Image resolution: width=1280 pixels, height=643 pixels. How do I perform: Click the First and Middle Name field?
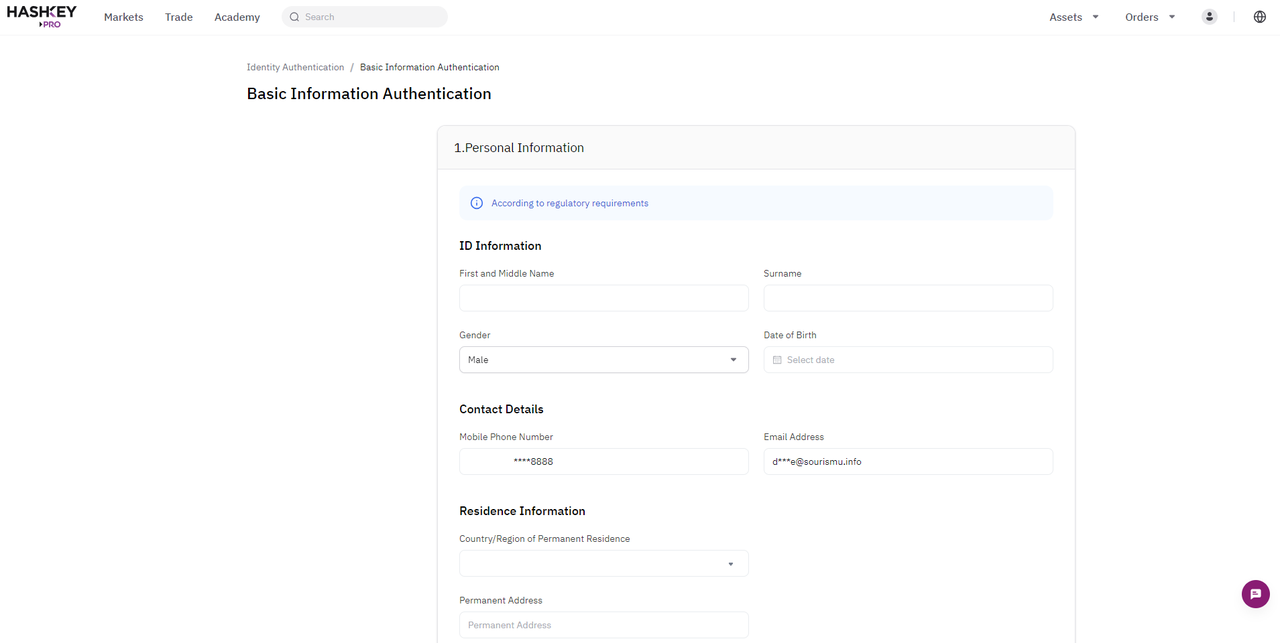[603, 297]
